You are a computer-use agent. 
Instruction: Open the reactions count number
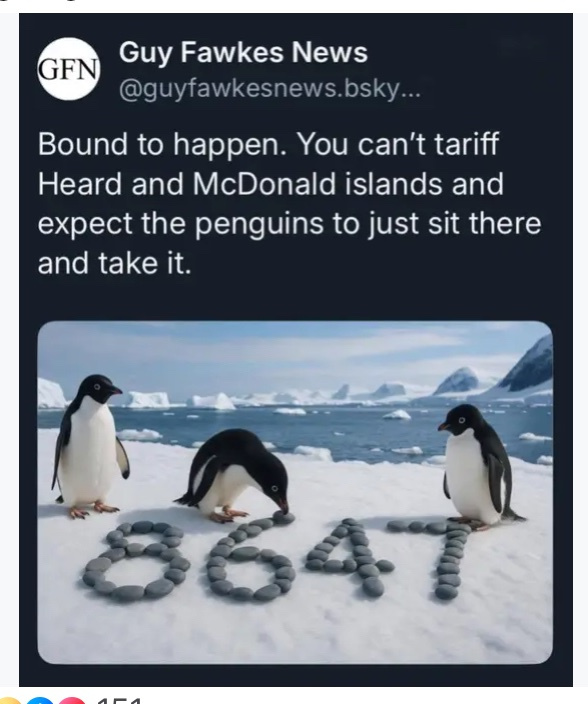coord(119,701)
